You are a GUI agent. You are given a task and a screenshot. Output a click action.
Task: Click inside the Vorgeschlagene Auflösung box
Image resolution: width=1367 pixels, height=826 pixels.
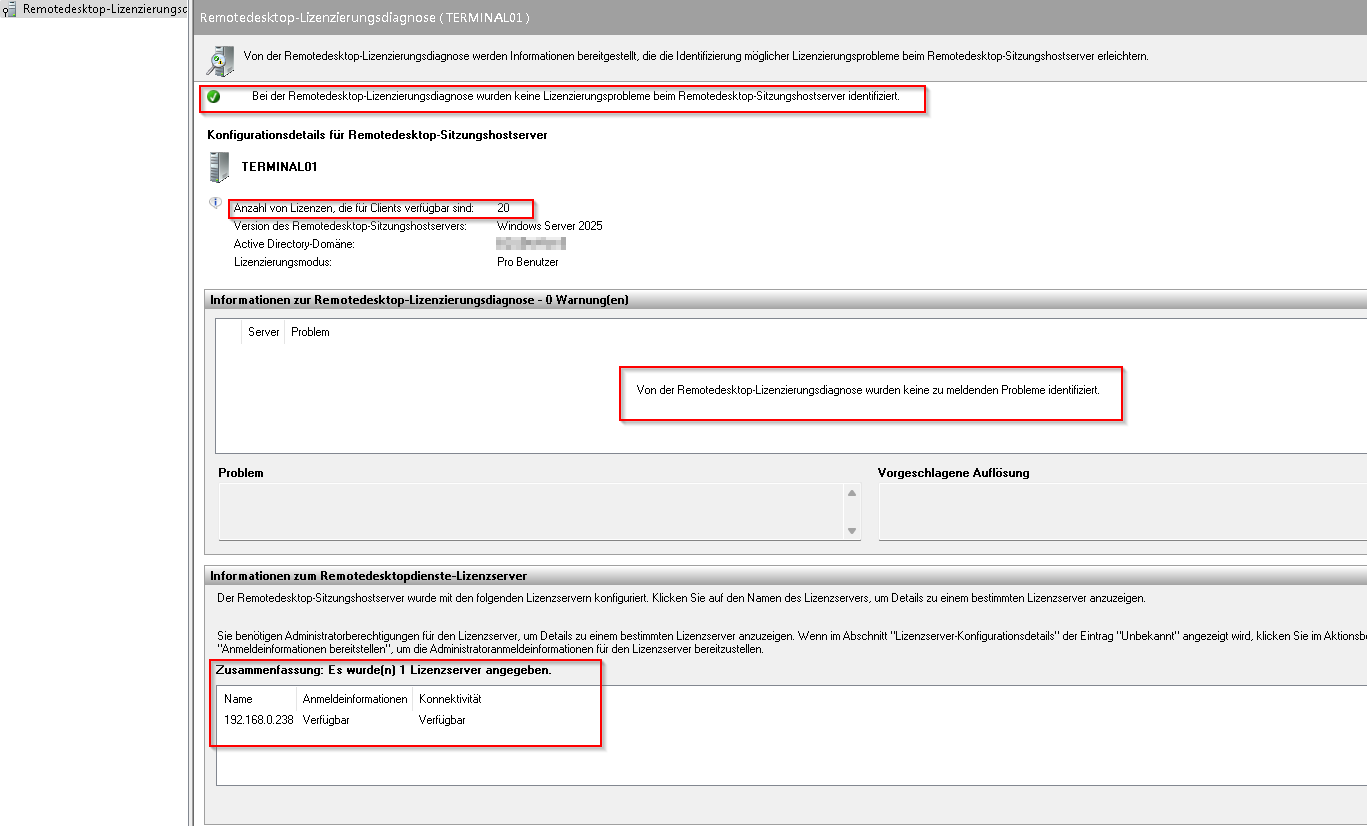(x=1120, y=512)
